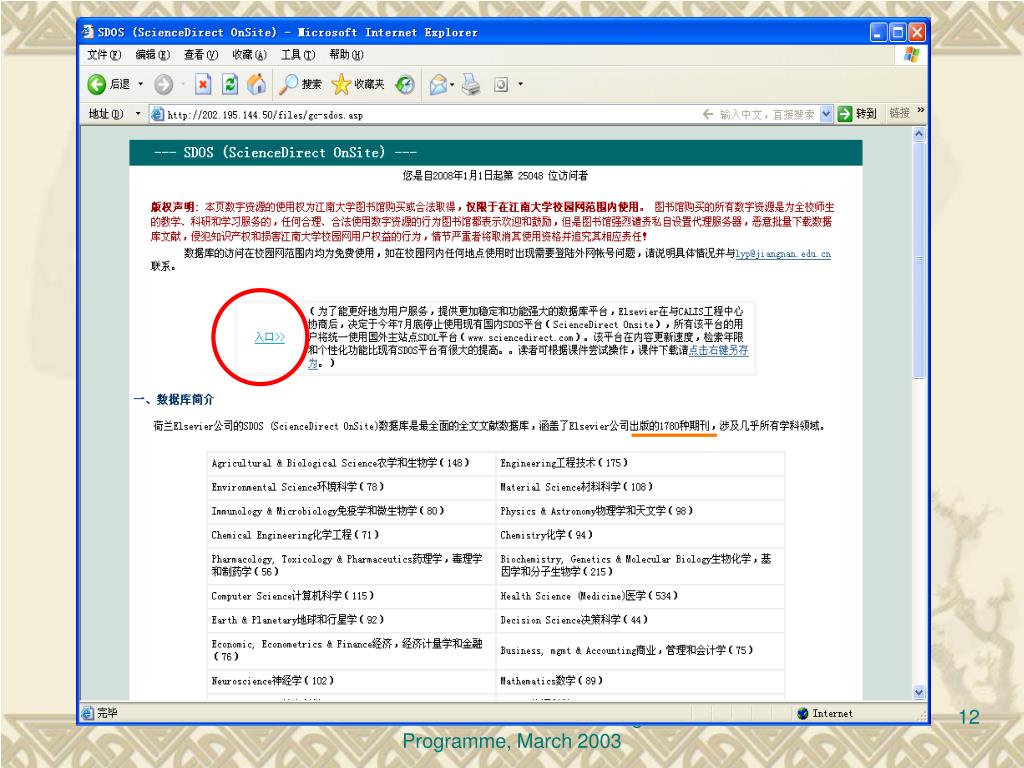
Task: Click the vertical scrollbar up arrow
Action: 919,134
